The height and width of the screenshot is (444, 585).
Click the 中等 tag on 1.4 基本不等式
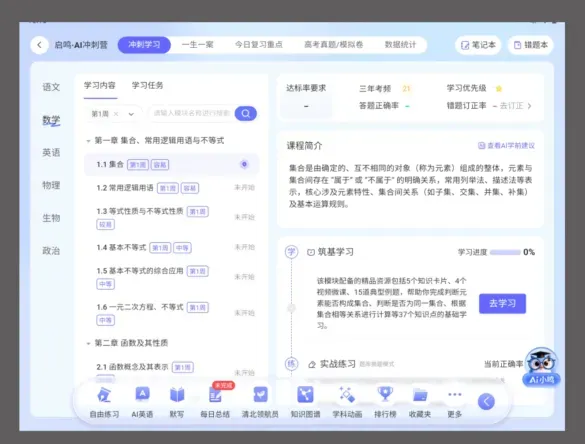click(182, 248)
